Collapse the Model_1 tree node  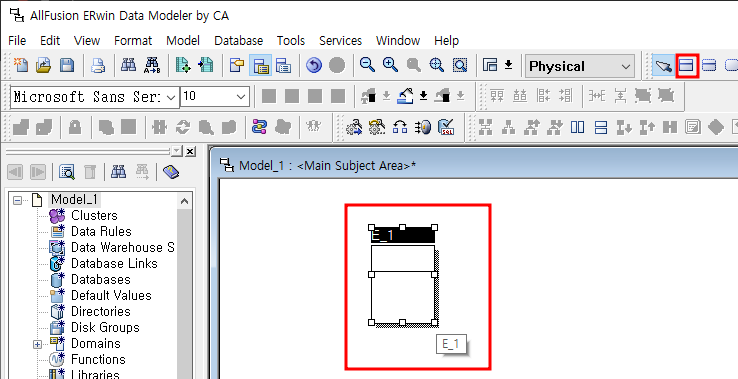pos(18,201)
